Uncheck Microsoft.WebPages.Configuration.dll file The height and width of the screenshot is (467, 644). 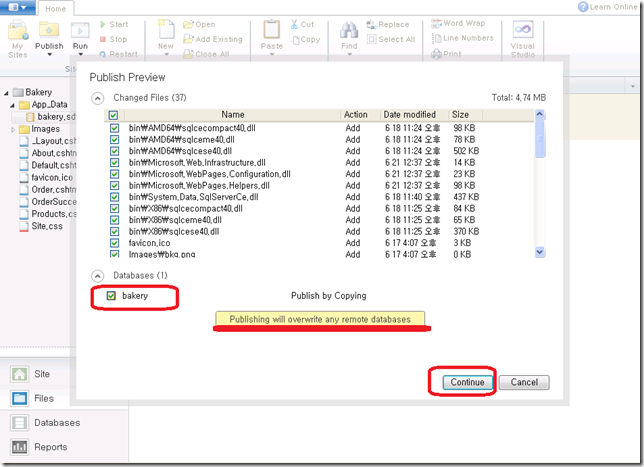click(114, 174)
